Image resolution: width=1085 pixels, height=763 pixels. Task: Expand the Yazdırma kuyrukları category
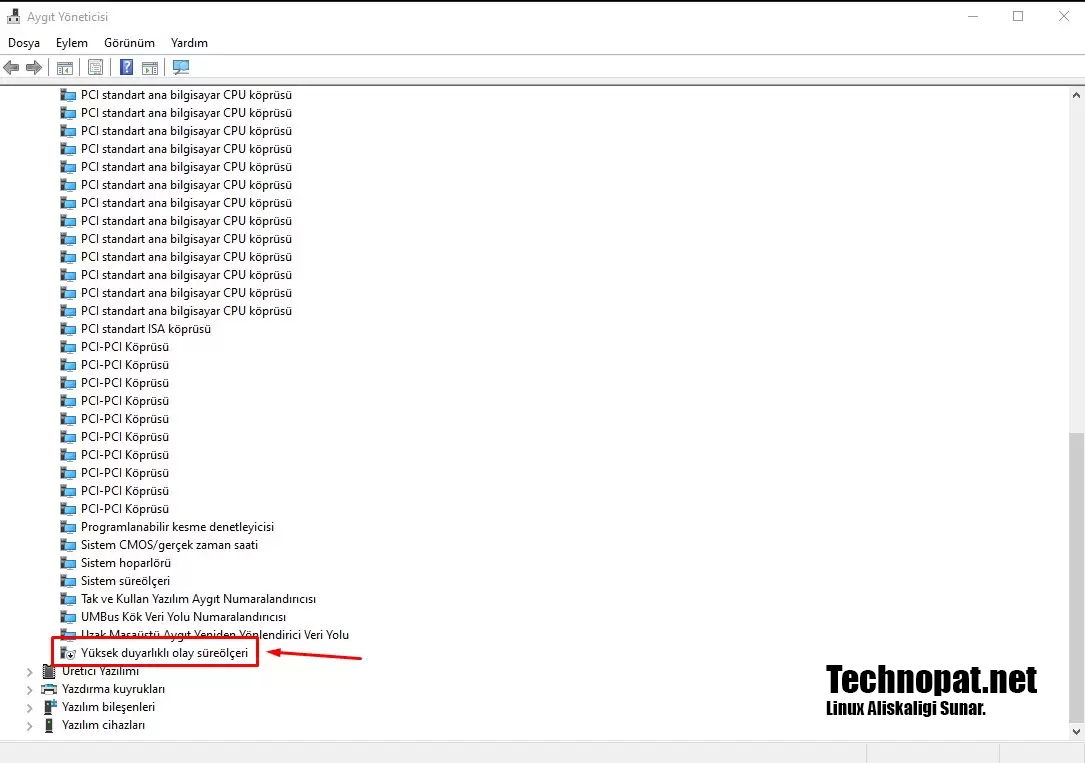[29, 689]
